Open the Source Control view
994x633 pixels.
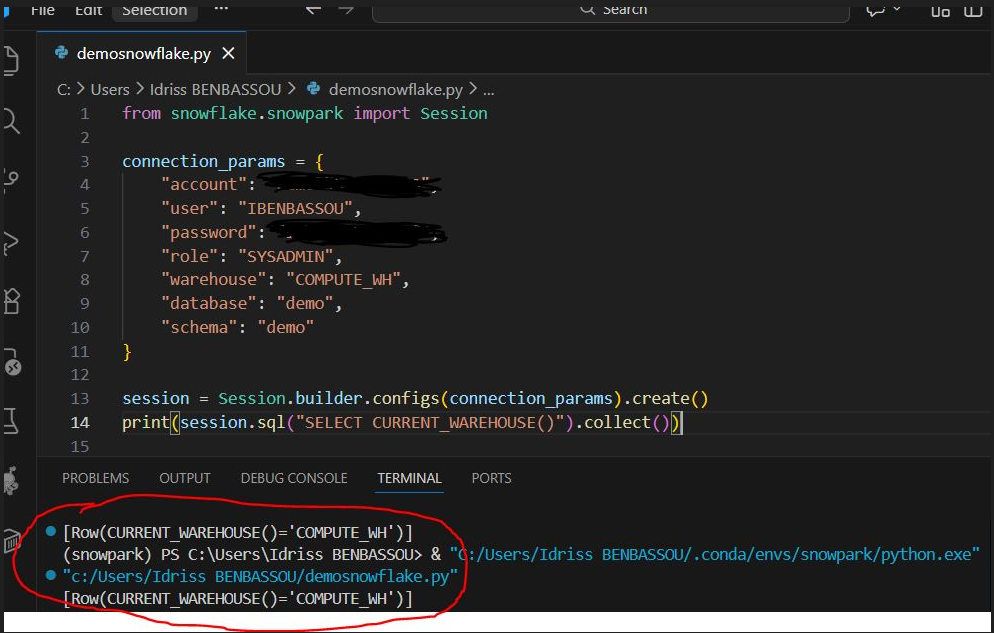[11, 181]
